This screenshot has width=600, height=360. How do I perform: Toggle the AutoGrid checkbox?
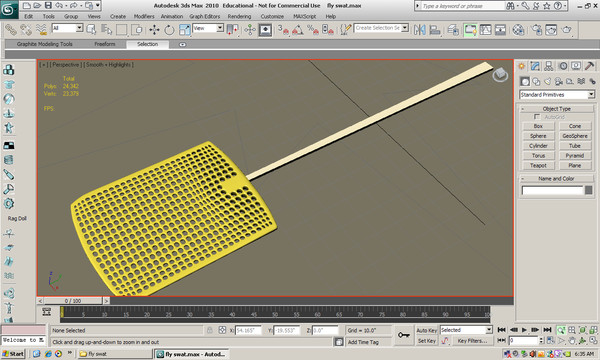click(537, 117)
